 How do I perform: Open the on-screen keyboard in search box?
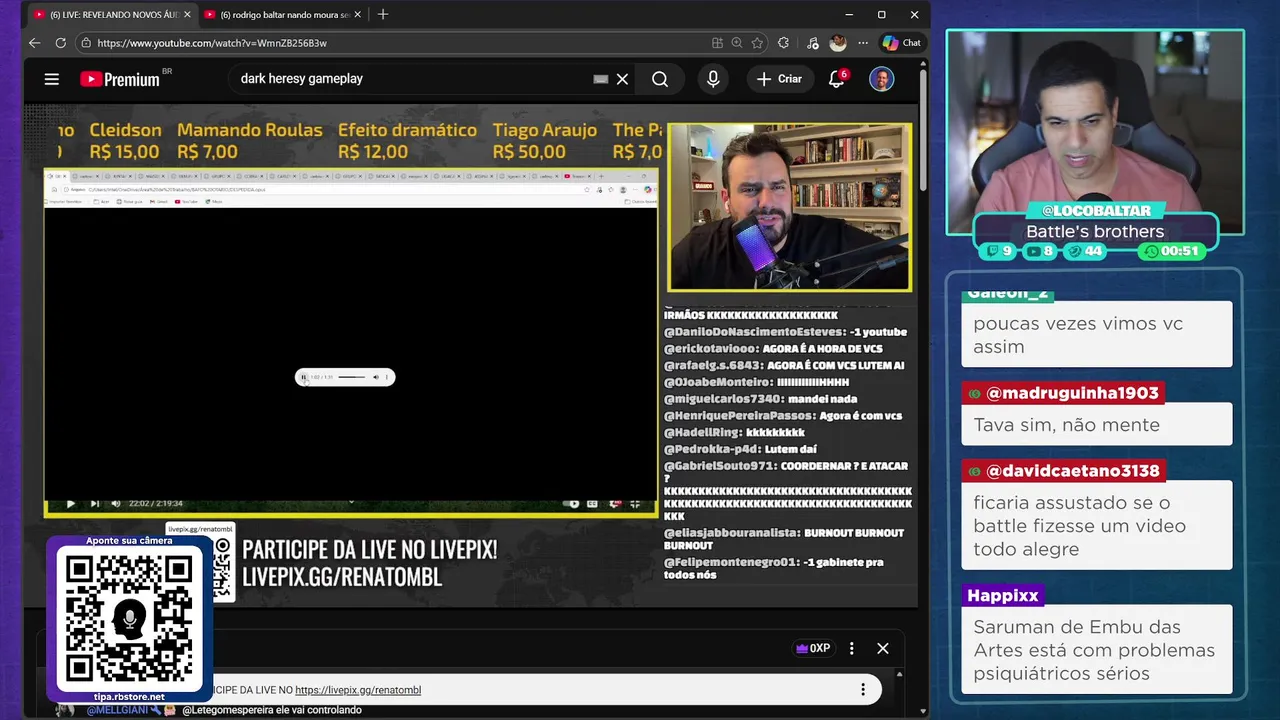click(x=601, y=79)
